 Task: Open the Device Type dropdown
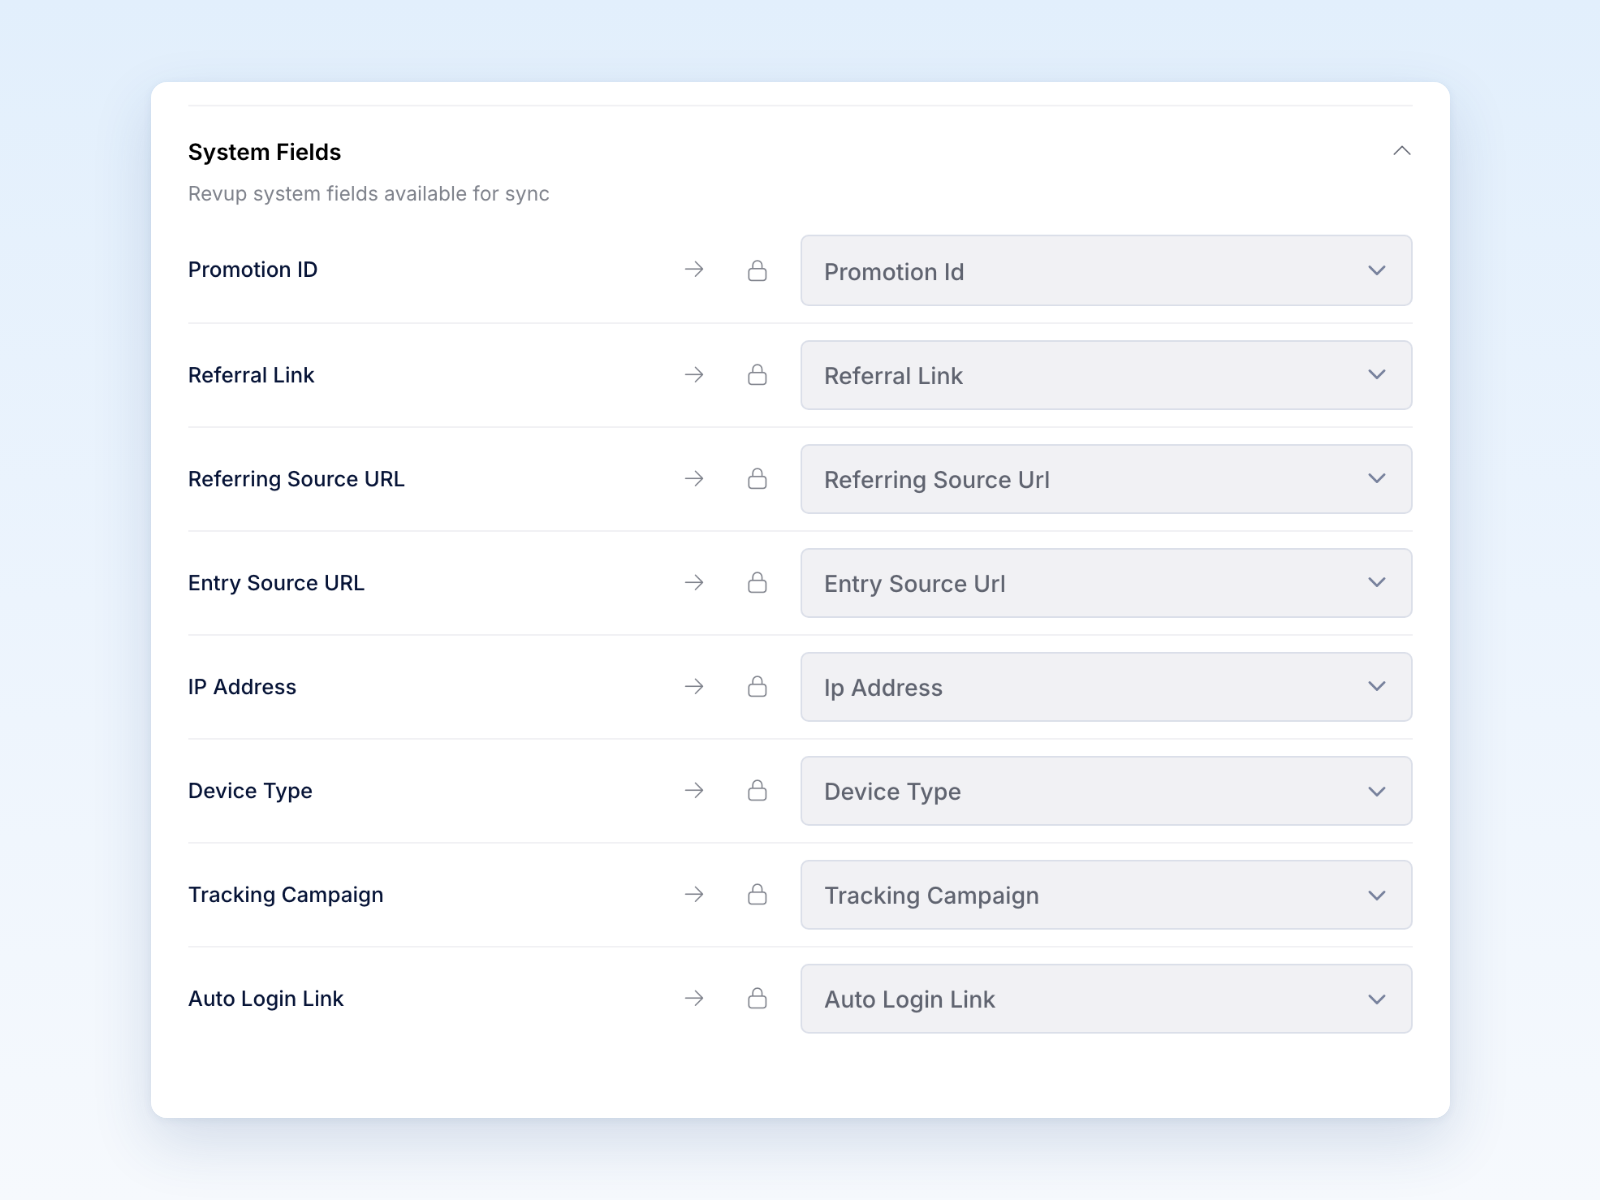point(1106,791)
